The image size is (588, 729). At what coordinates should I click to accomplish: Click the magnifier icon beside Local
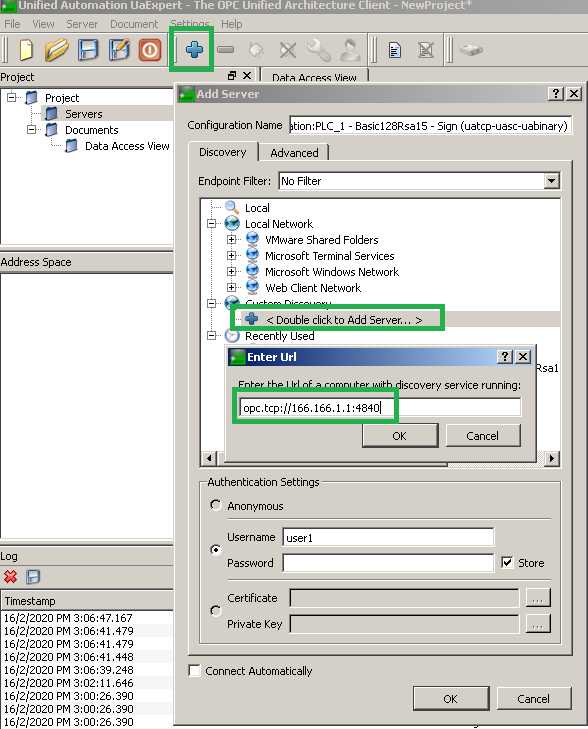coord(232,207)
